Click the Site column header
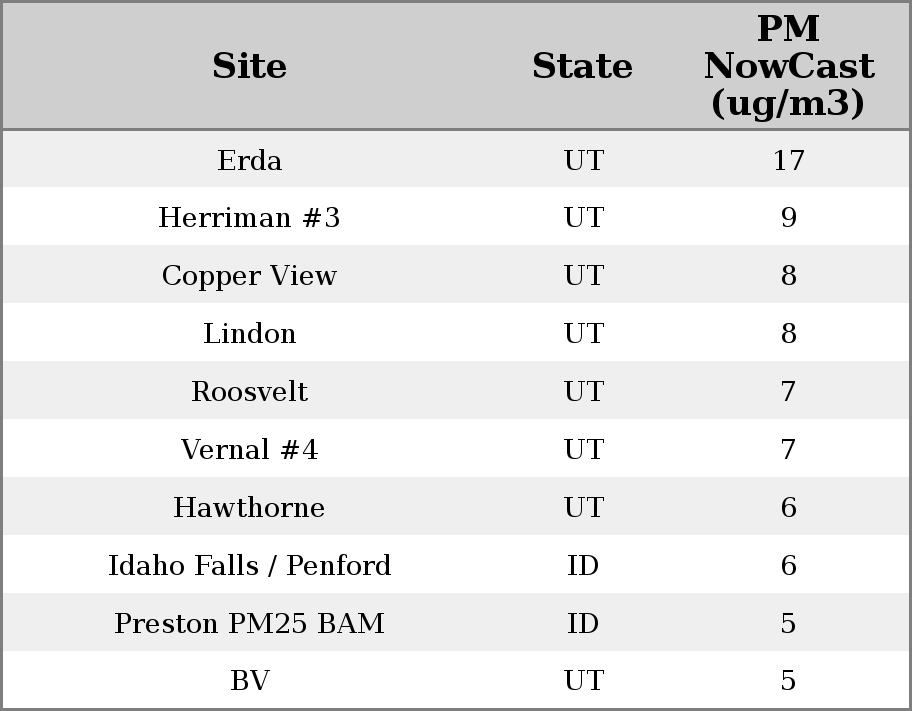 pos(249,67)
